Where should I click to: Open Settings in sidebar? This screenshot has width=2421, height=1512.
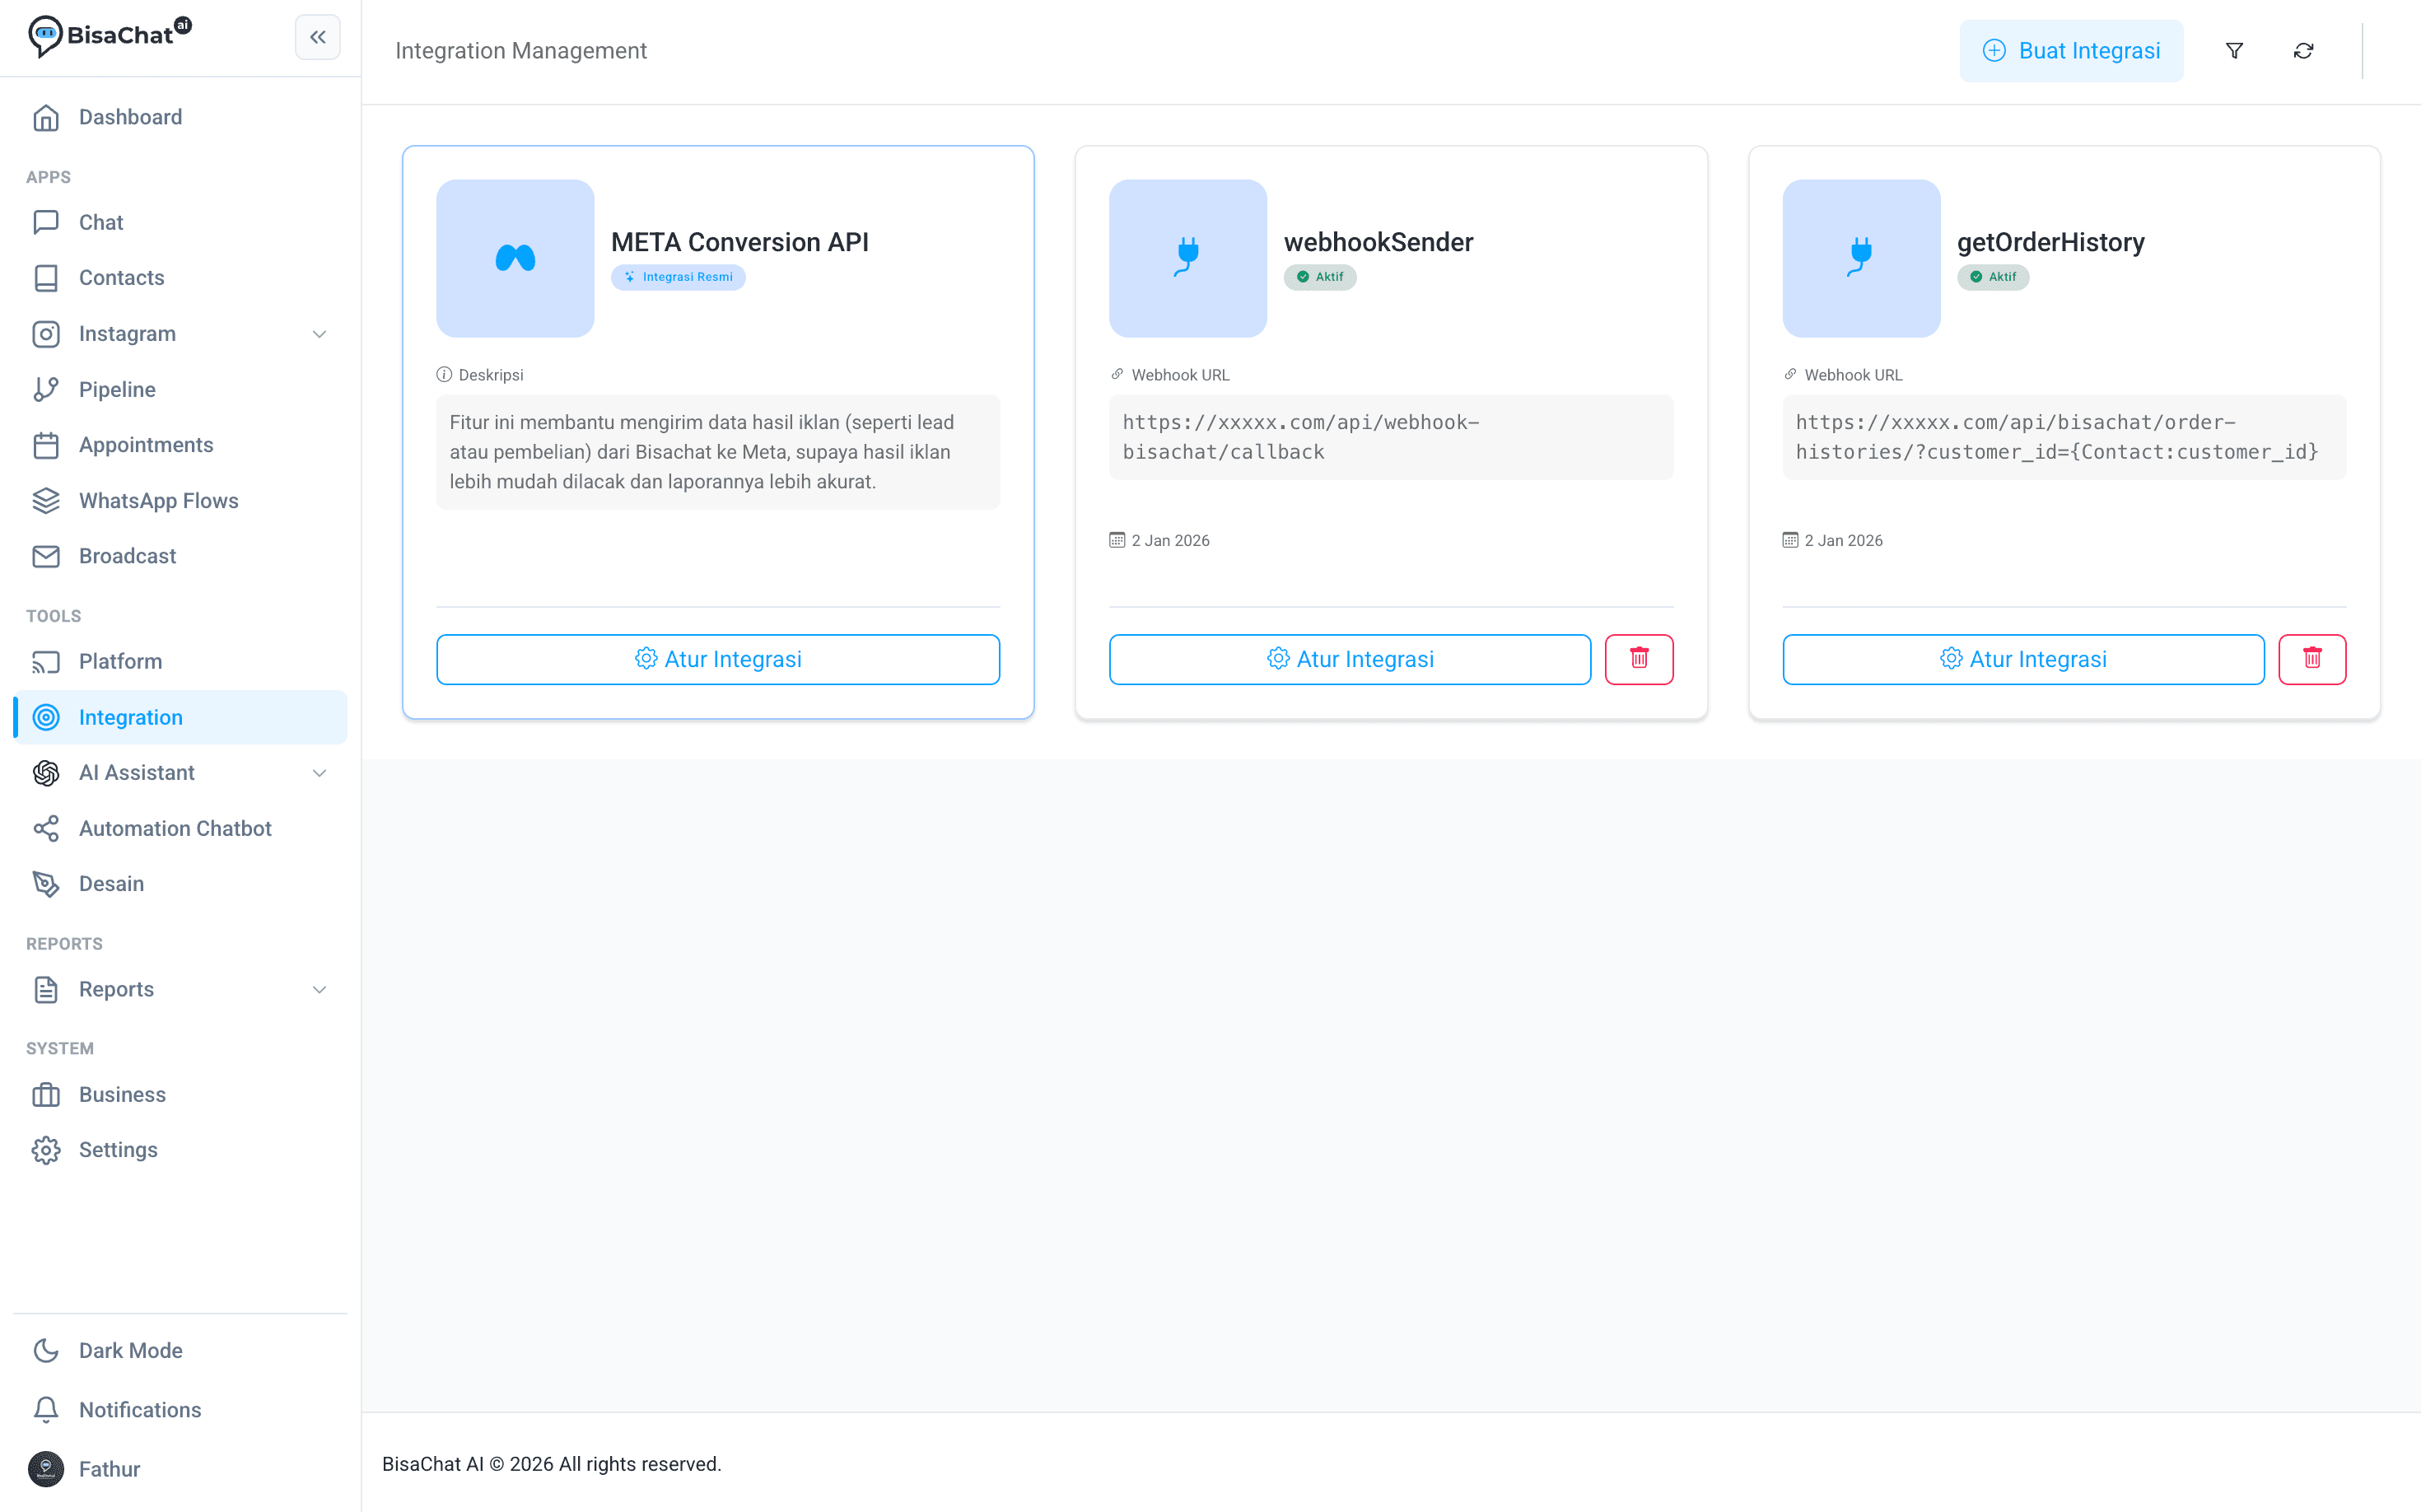(x=180, y=1150)
